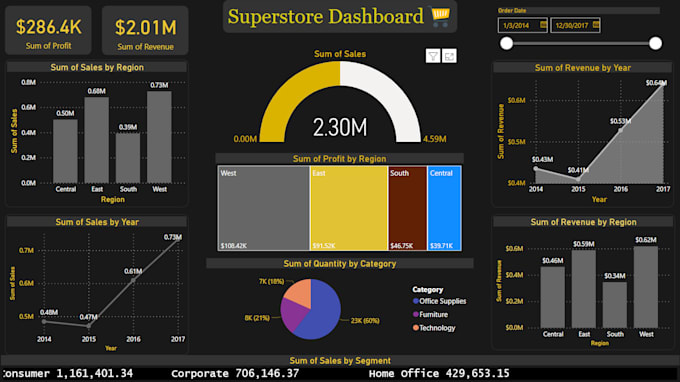This screenshot has height=382, width=680.
Task: Click the Superstore Dashboard heading
Action: point(325,16)
